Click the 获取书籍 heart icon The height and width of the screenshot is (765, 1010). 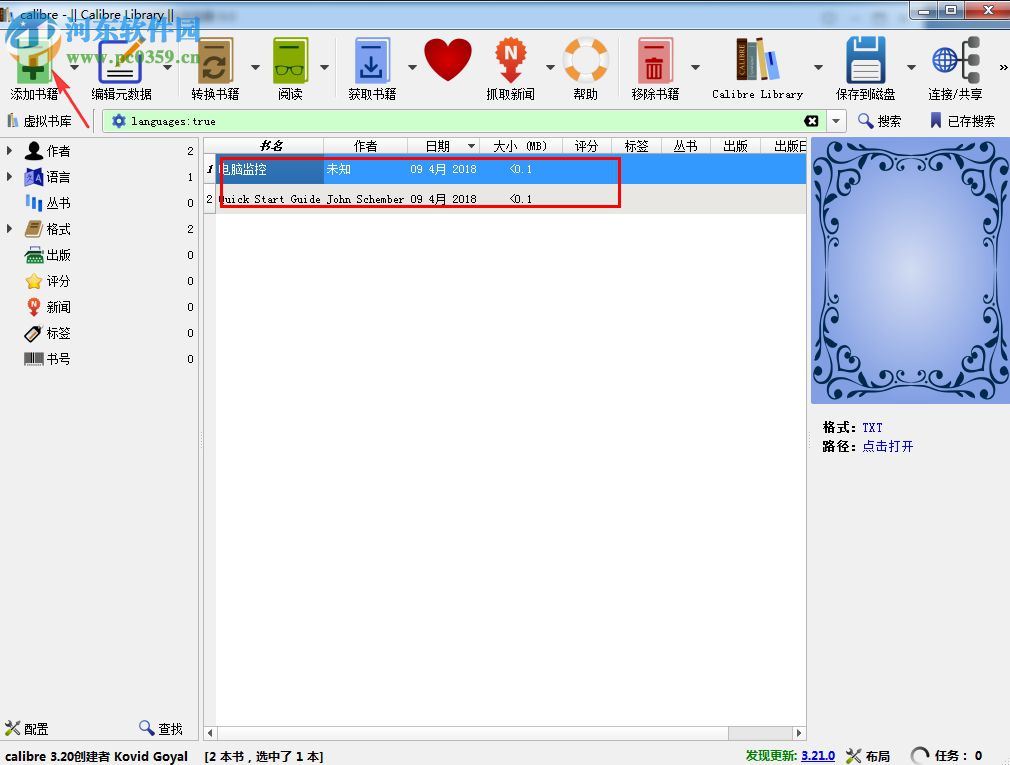[x=448, y=60]
